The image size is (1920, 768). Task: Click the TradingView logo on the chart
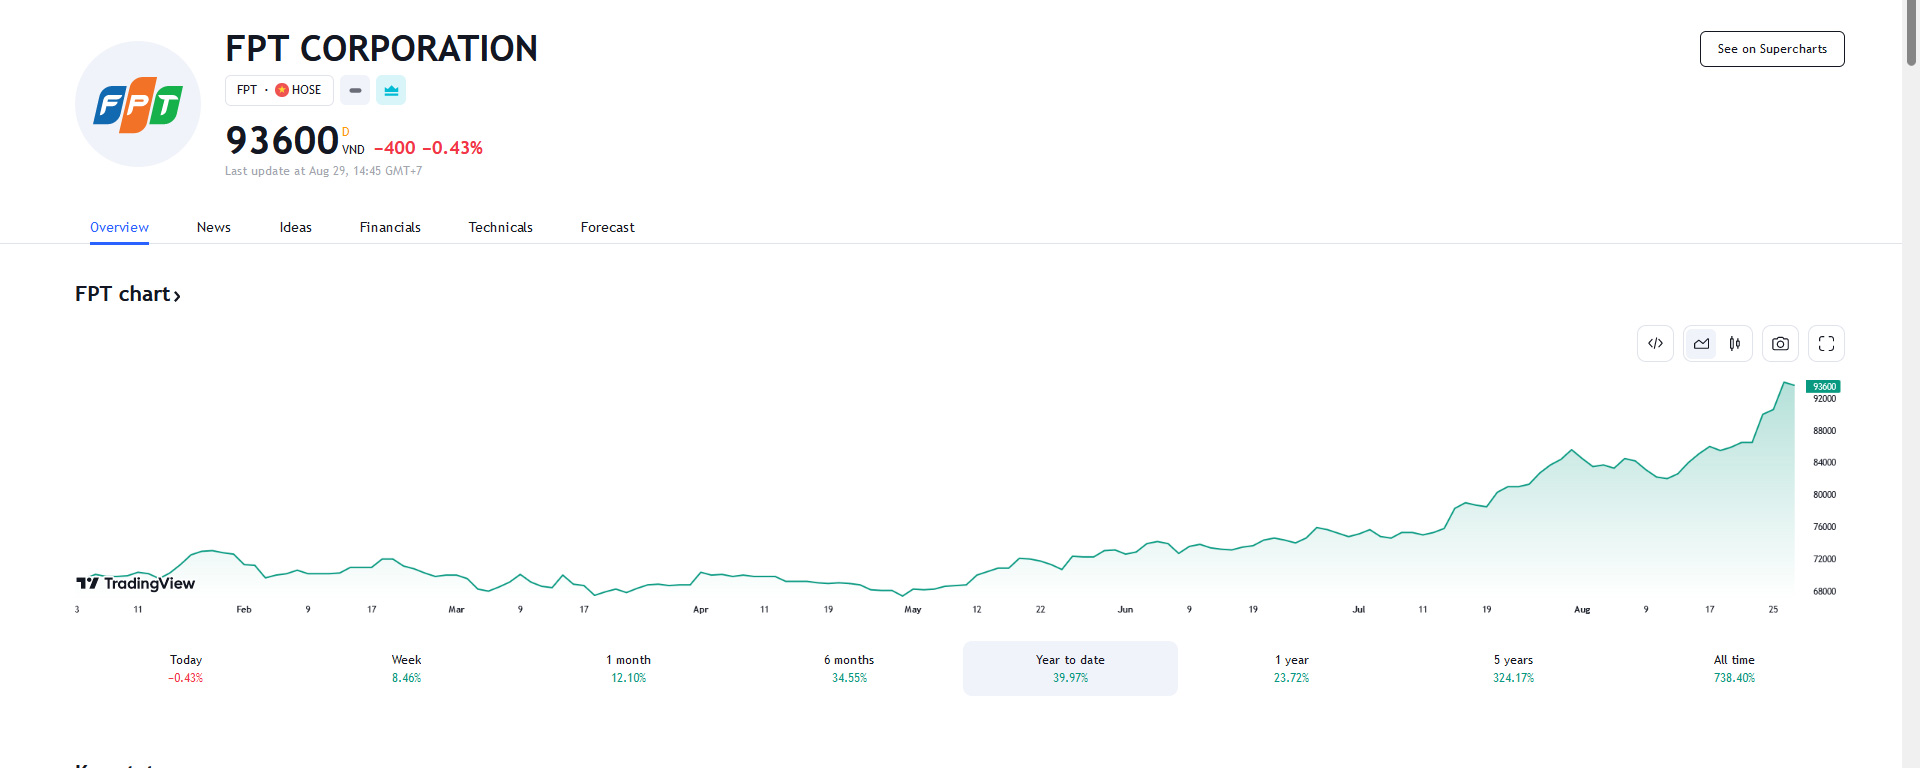point(135,583)
